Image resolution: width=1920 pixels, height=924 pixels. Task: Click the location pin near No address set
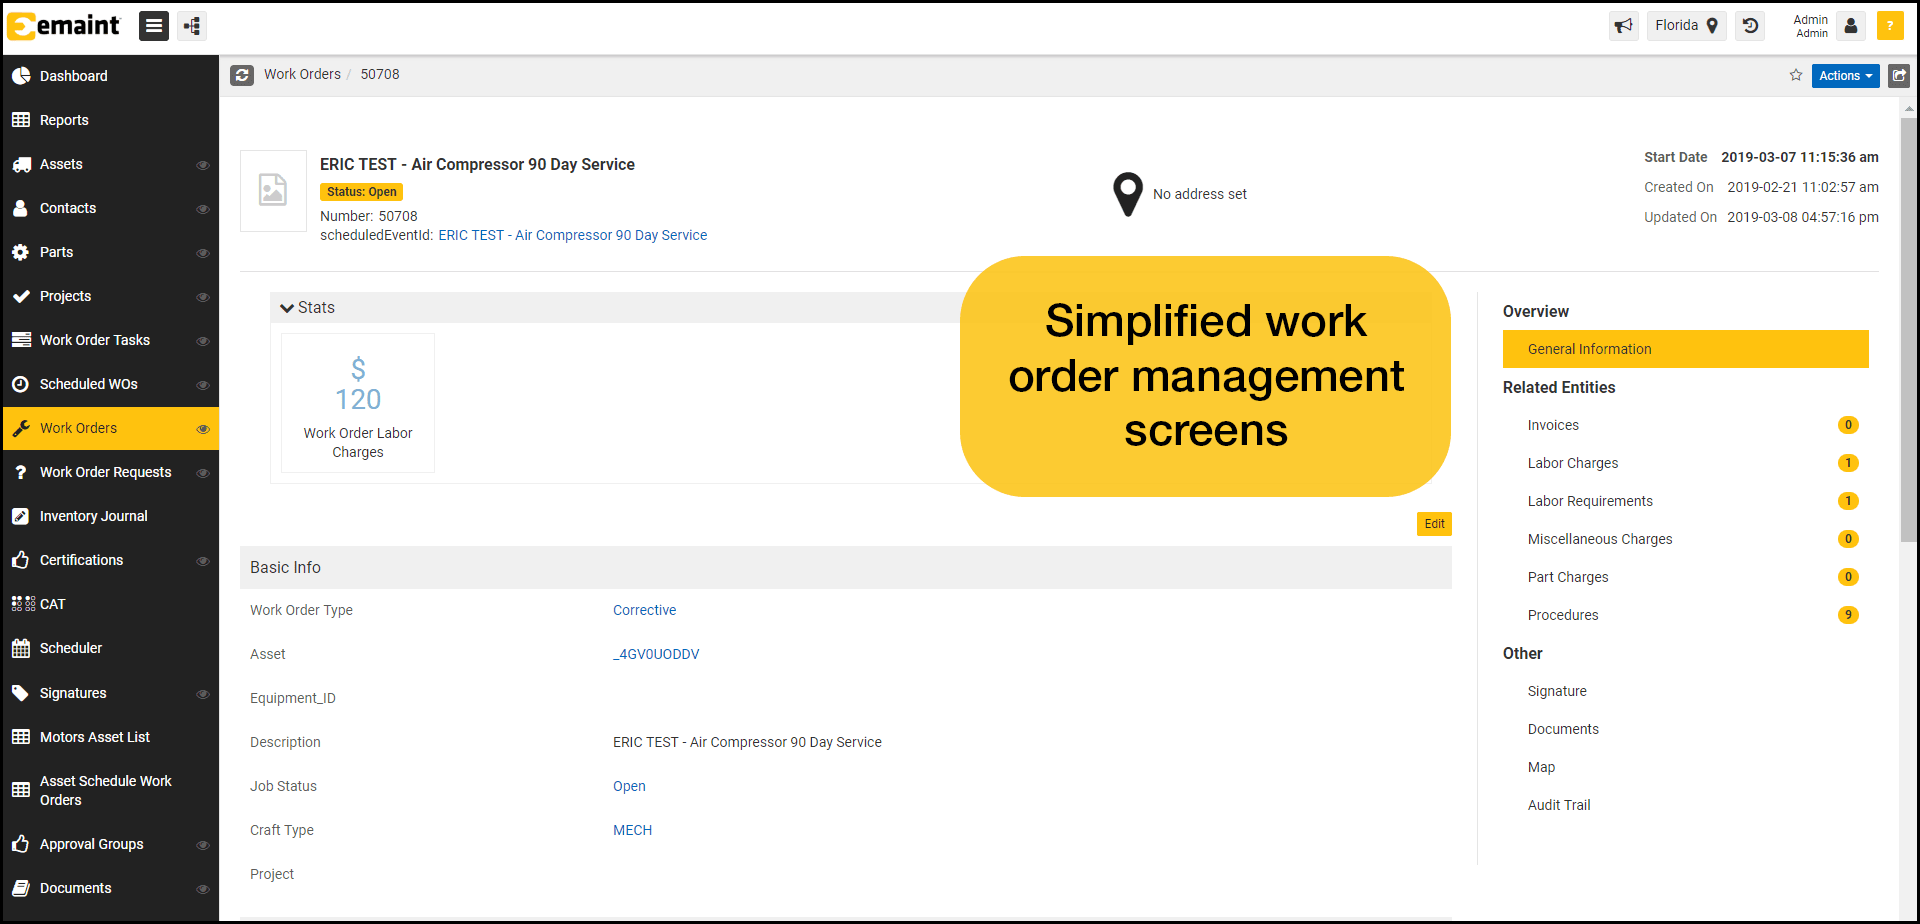(1127, 193)
